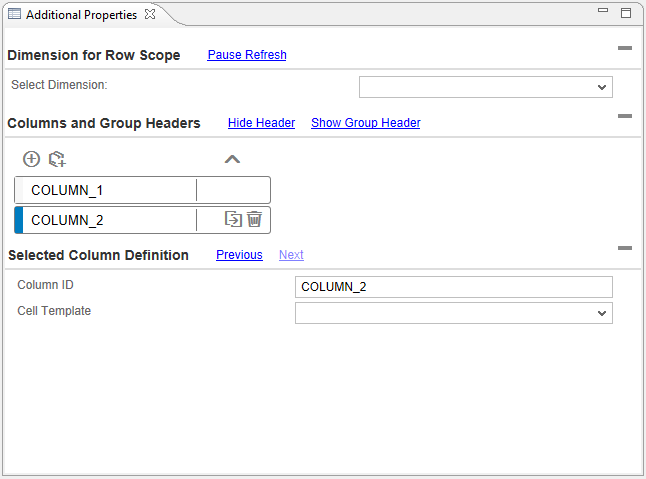
Task: Click the add group header icon
Action: coord(57,159)
